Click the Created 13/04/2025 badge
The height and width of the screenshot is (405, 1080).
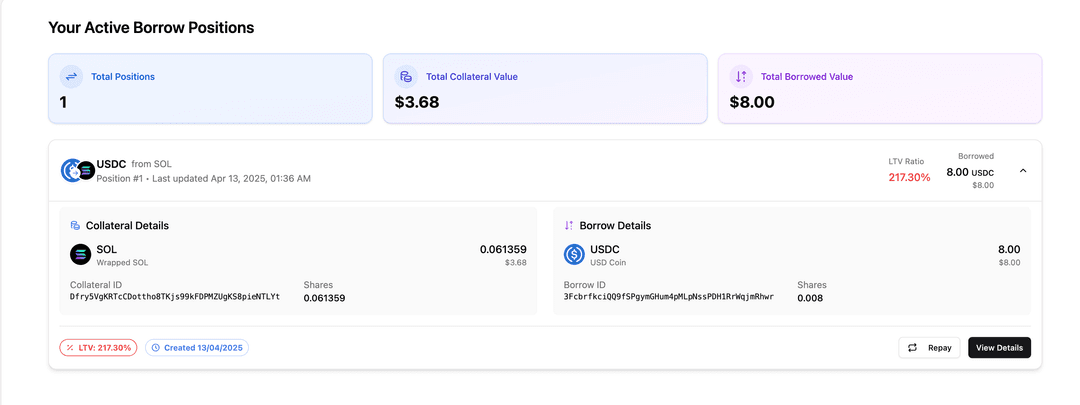(197, 348)
